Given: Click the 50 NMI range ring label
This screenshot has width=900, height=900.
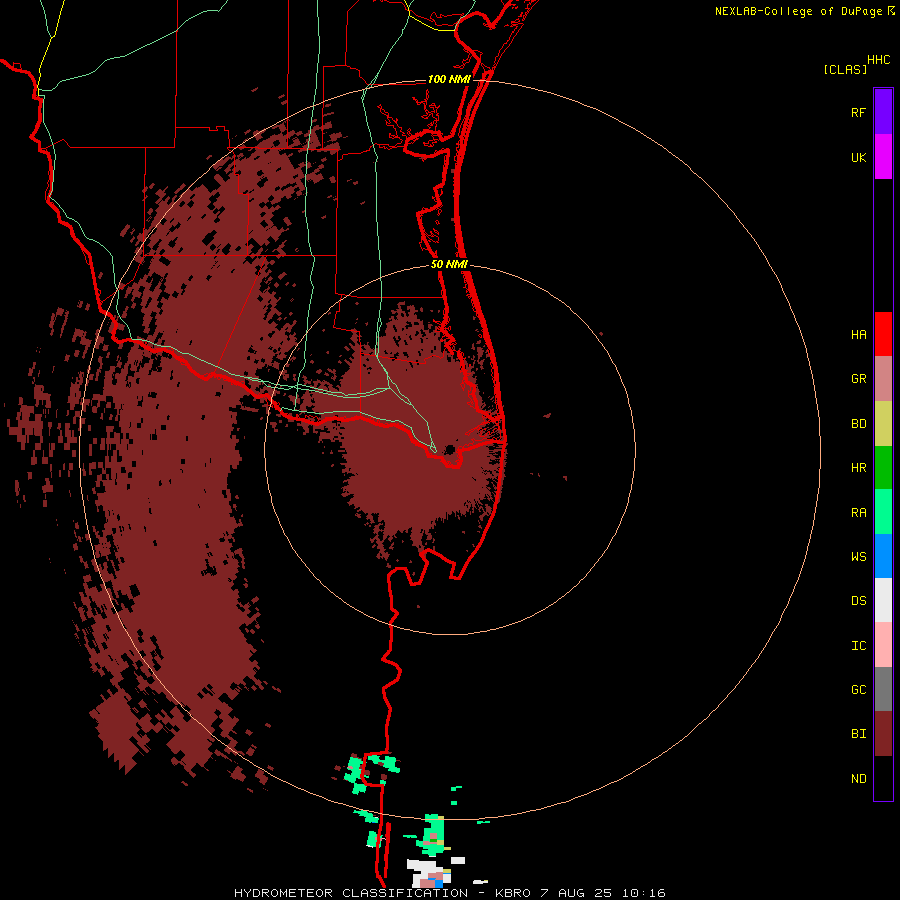Looking at the screenshot, I should pos(449,264).
